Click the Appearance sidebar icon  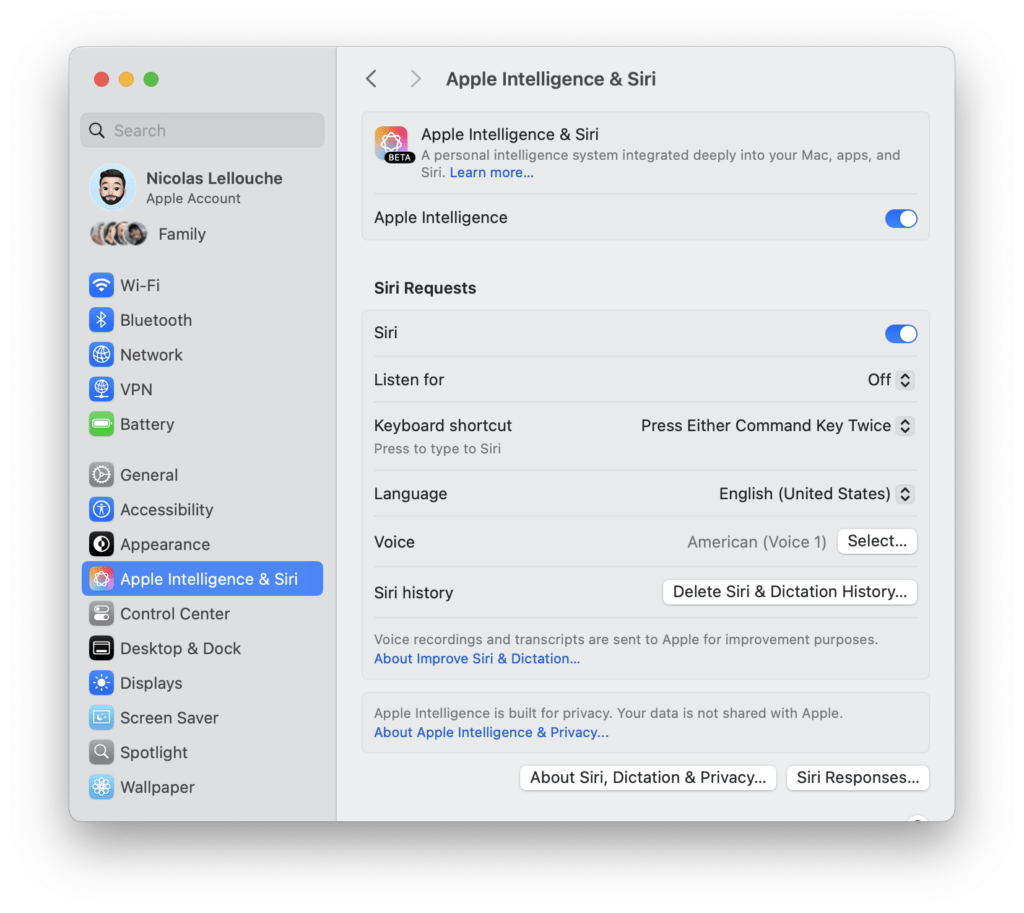[x=101, y=544]
